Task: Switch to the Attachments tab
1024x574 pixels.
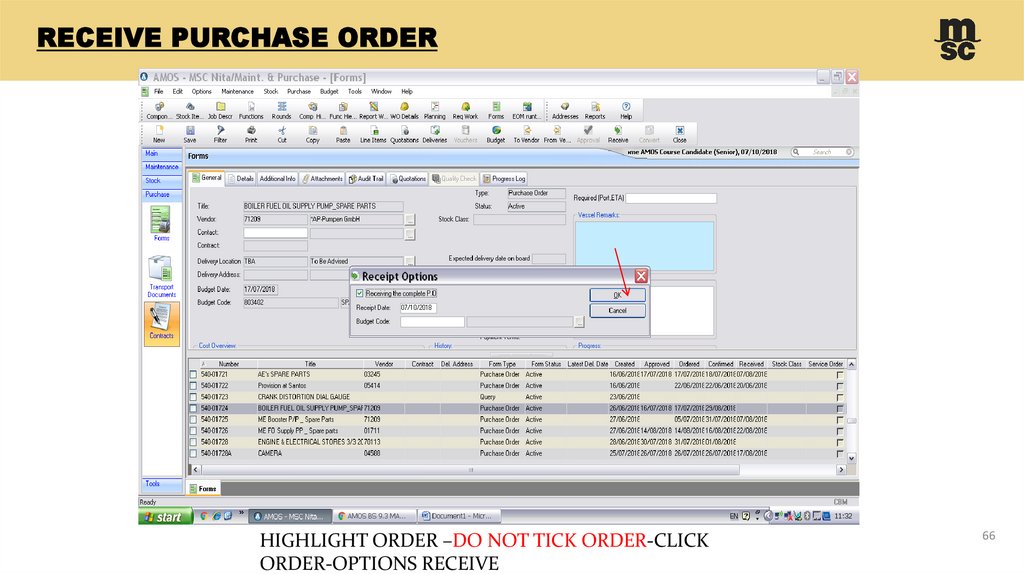Action: coord(322,178)
